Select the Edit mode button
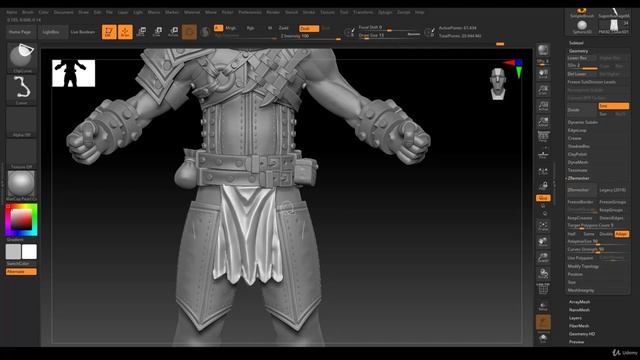The width and height of the screenshot is (640, 360). tap(109, 32)
